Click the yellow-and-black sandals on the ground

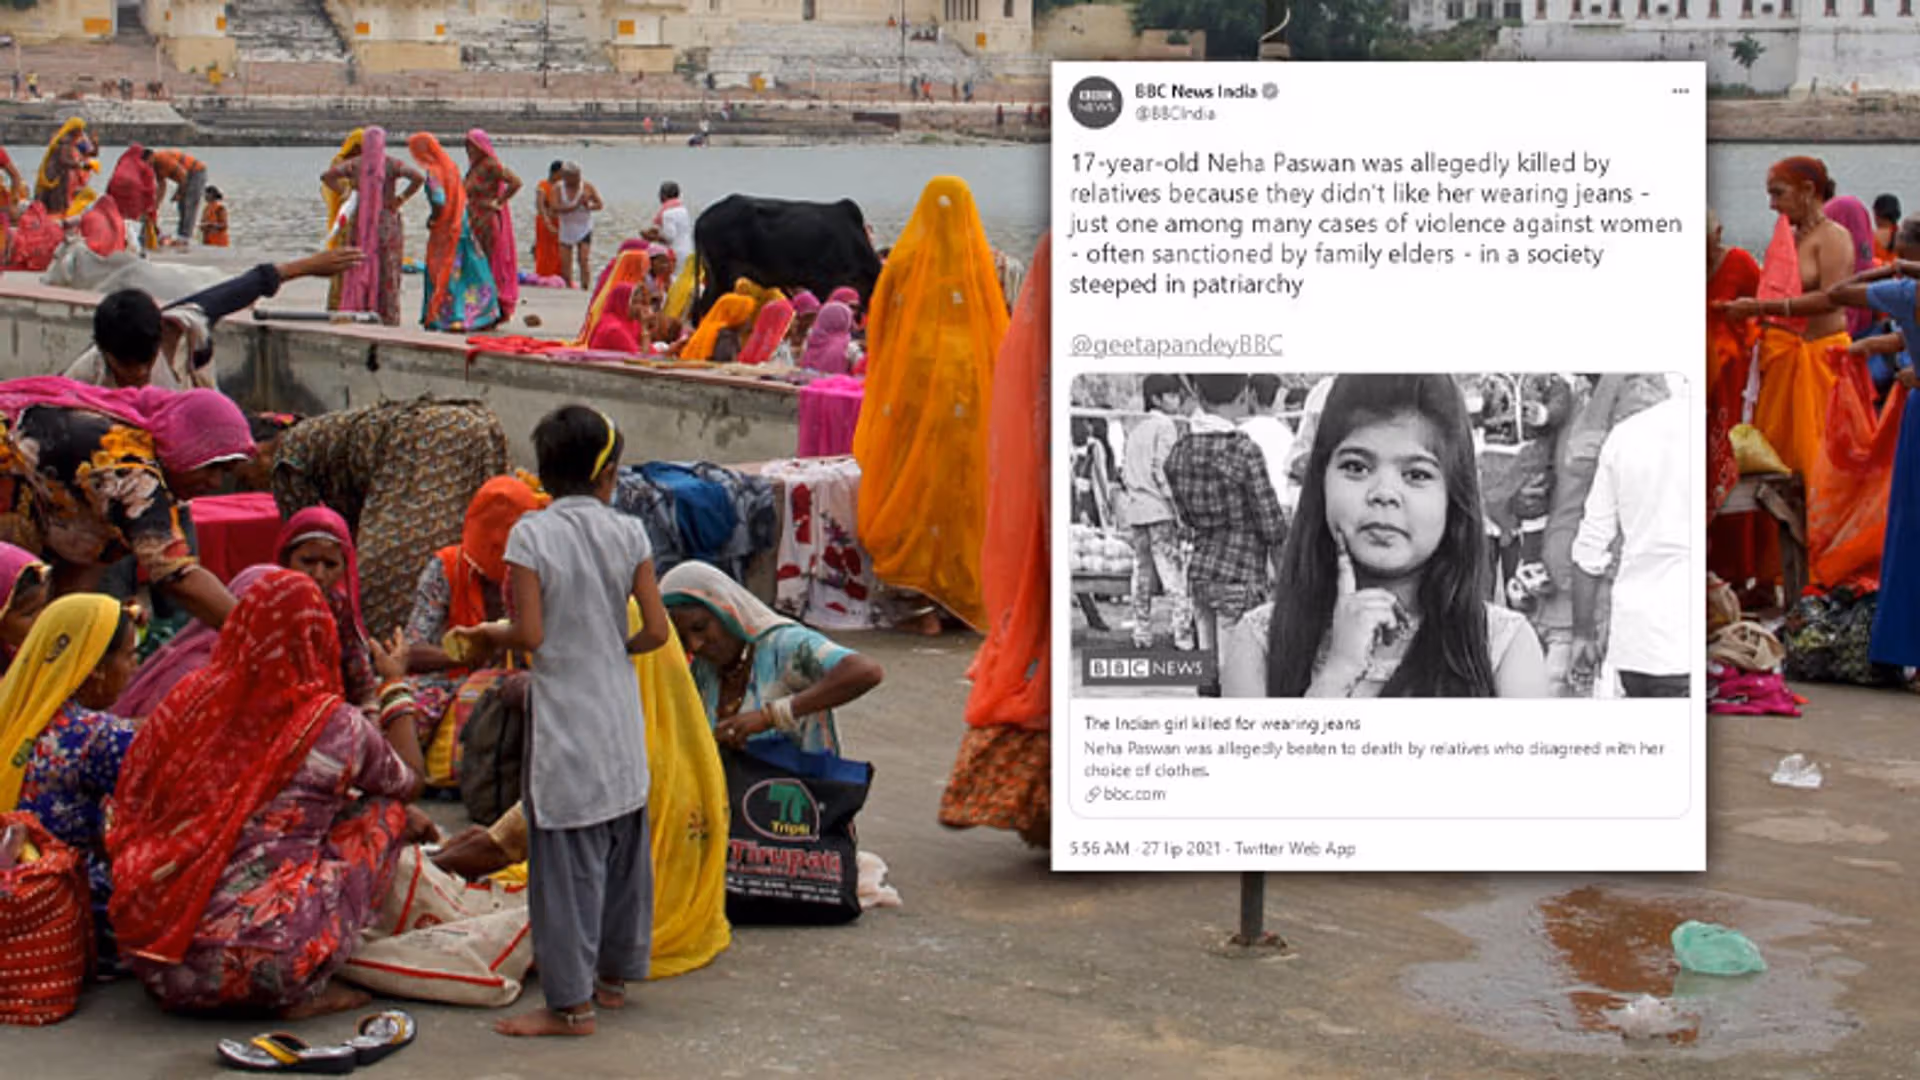tap(318, 1040)
